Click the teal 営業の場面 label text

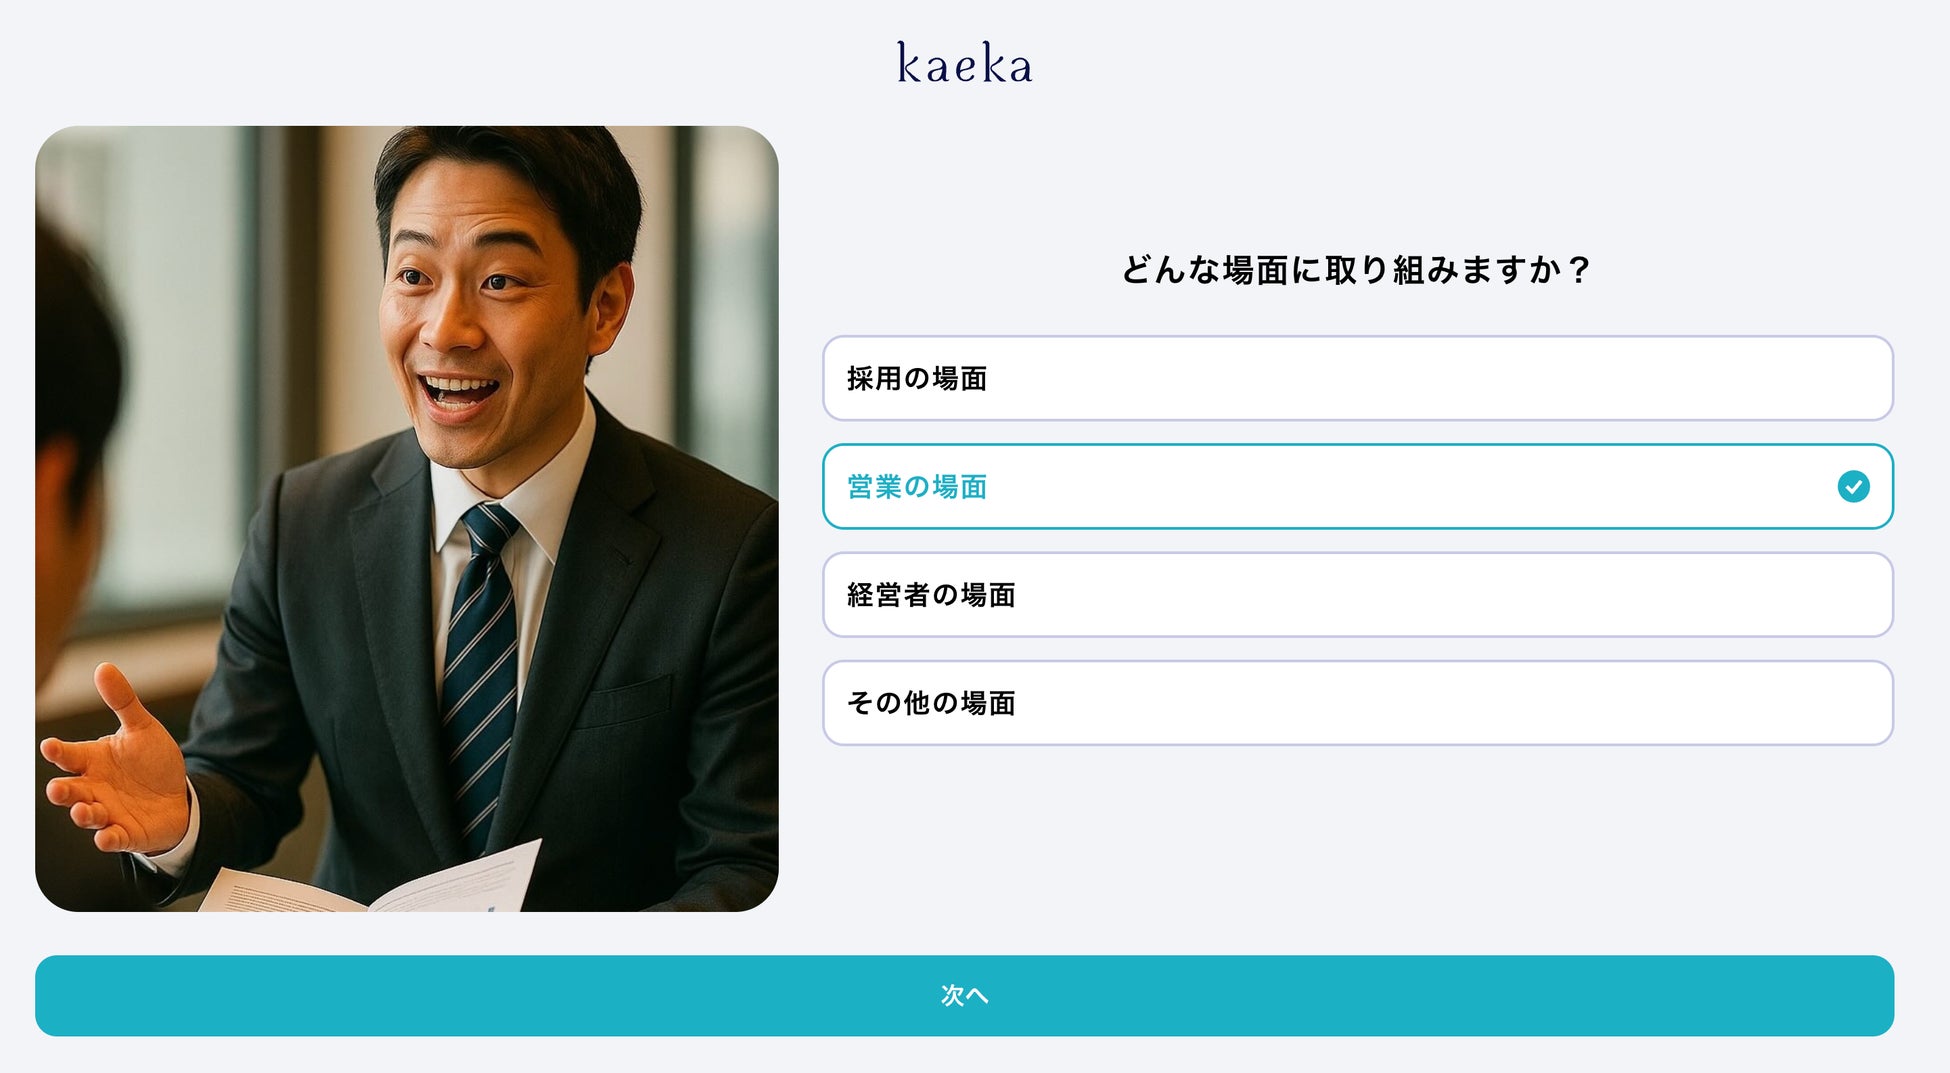coord(917,486)
